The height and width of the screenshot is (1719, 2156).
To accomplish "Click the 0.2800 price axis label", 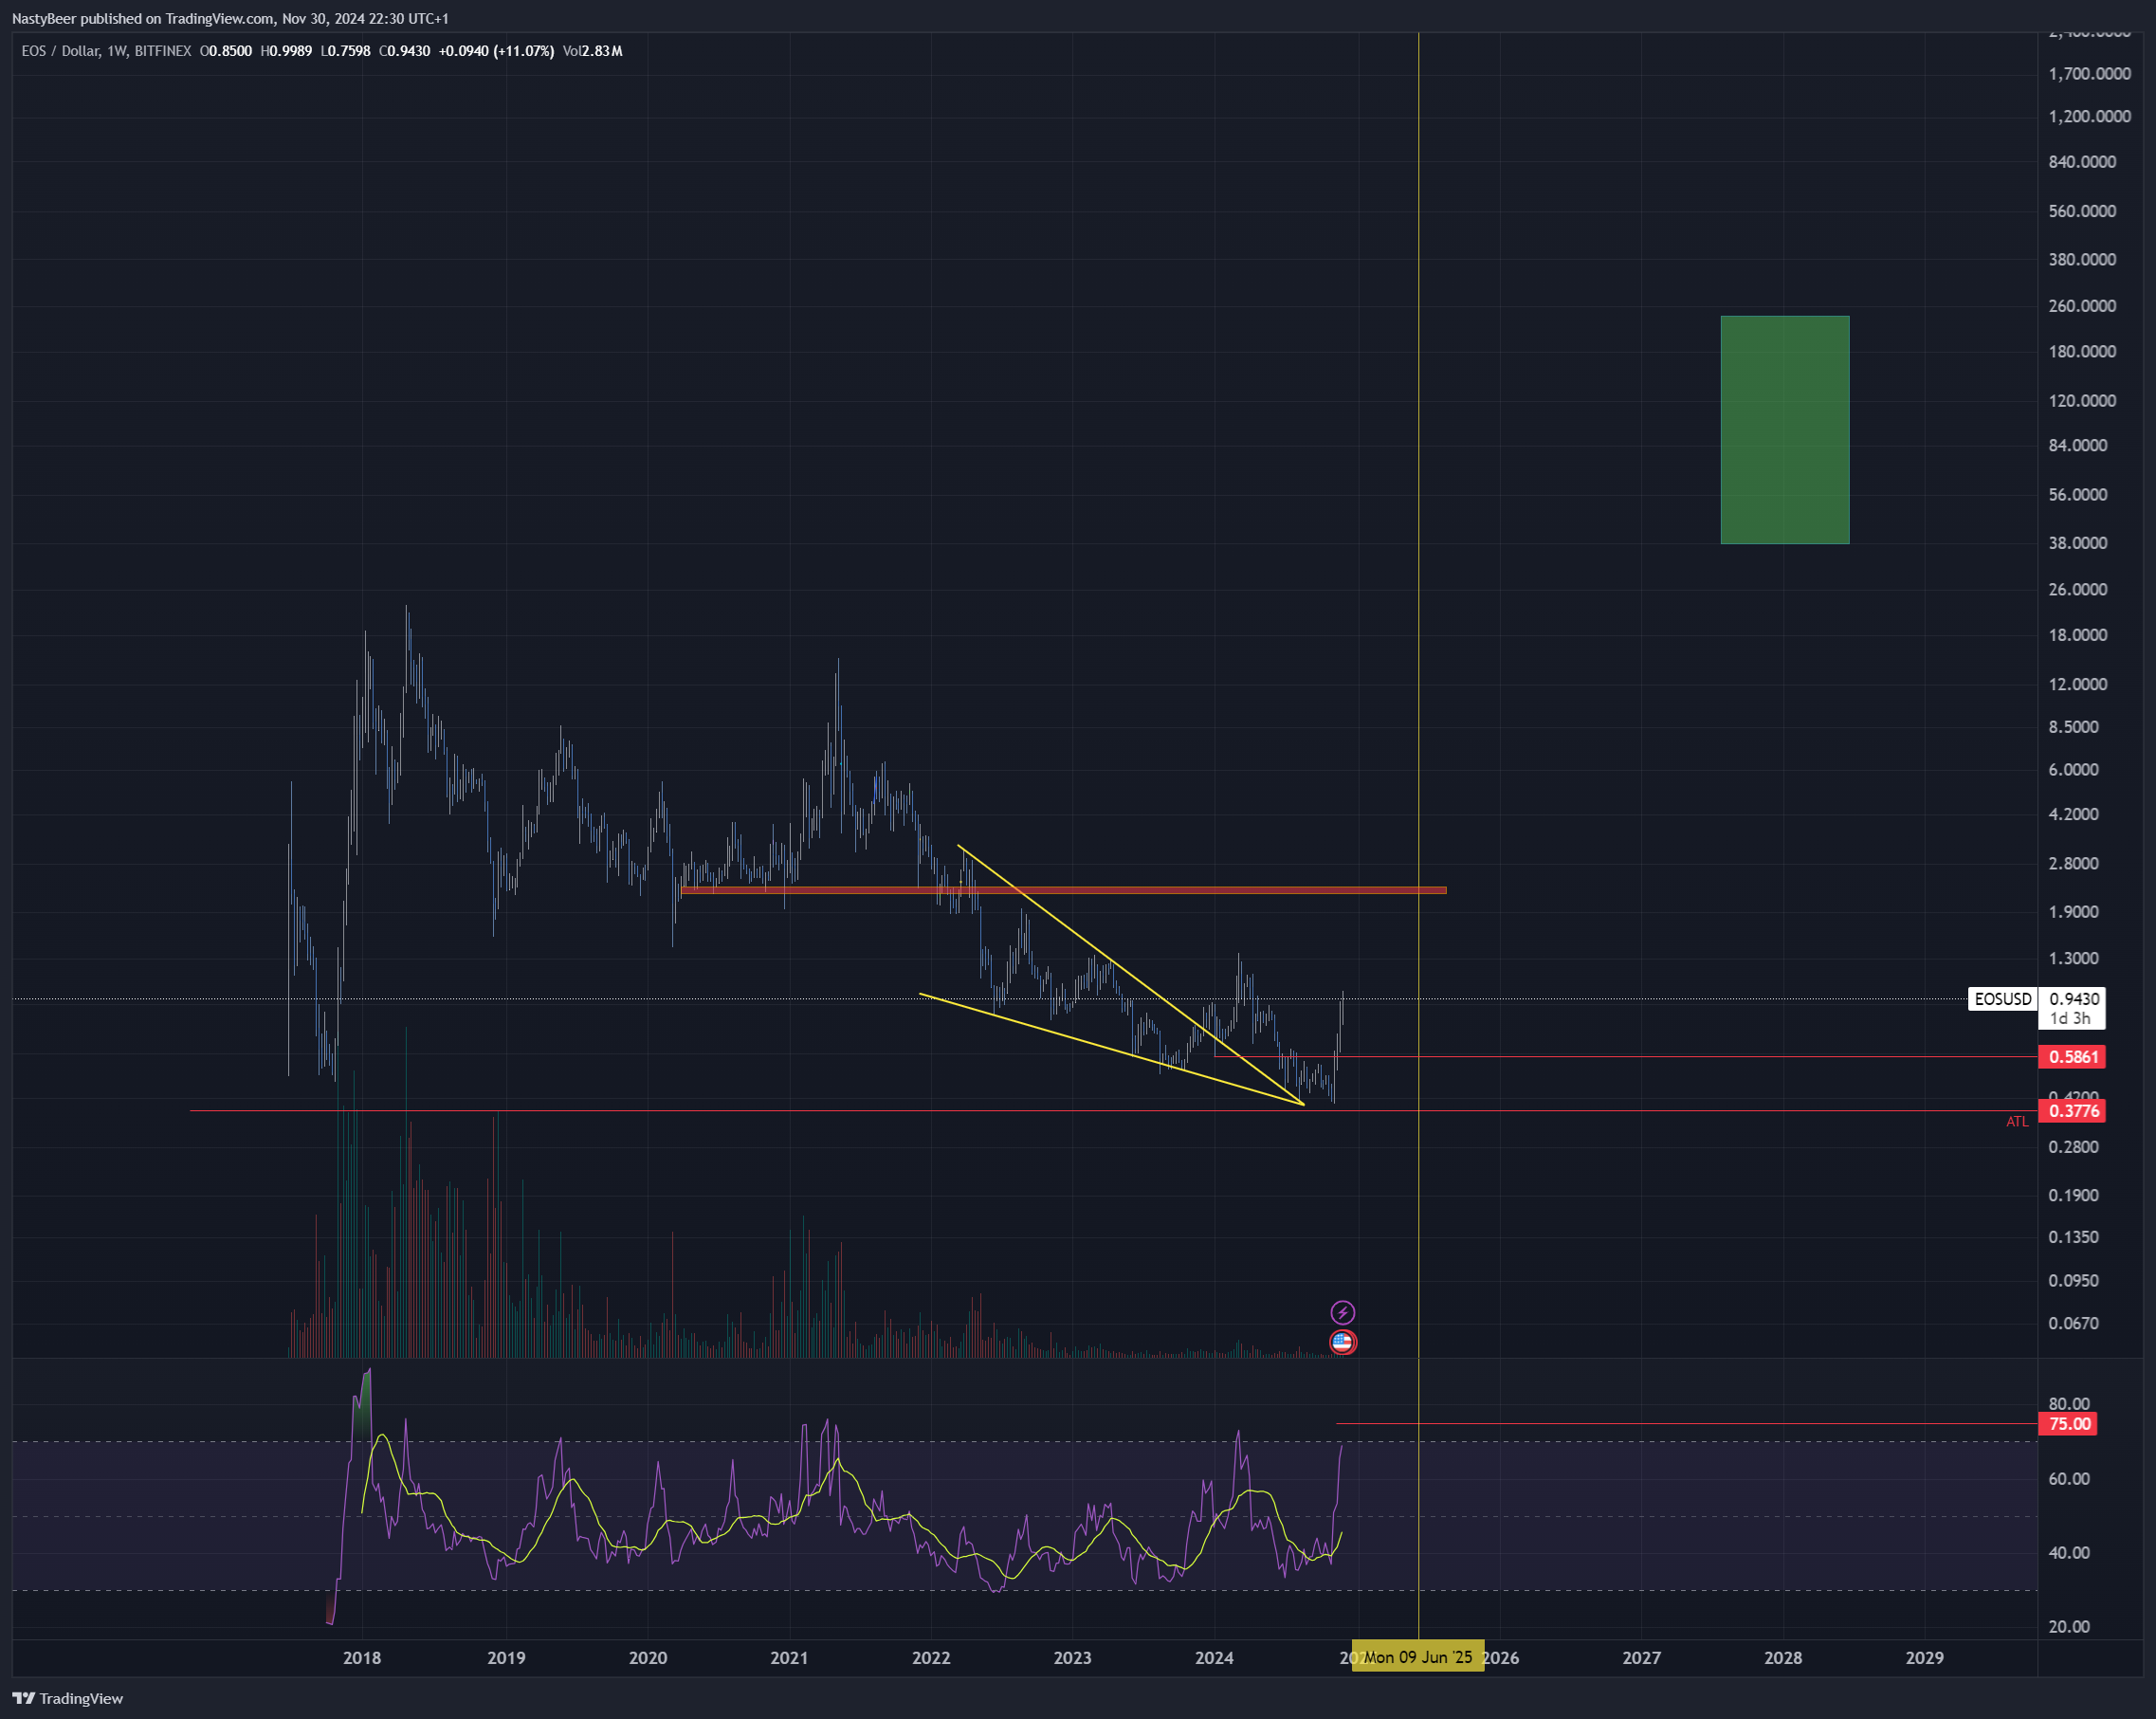I will (x=2074, y=1147).
